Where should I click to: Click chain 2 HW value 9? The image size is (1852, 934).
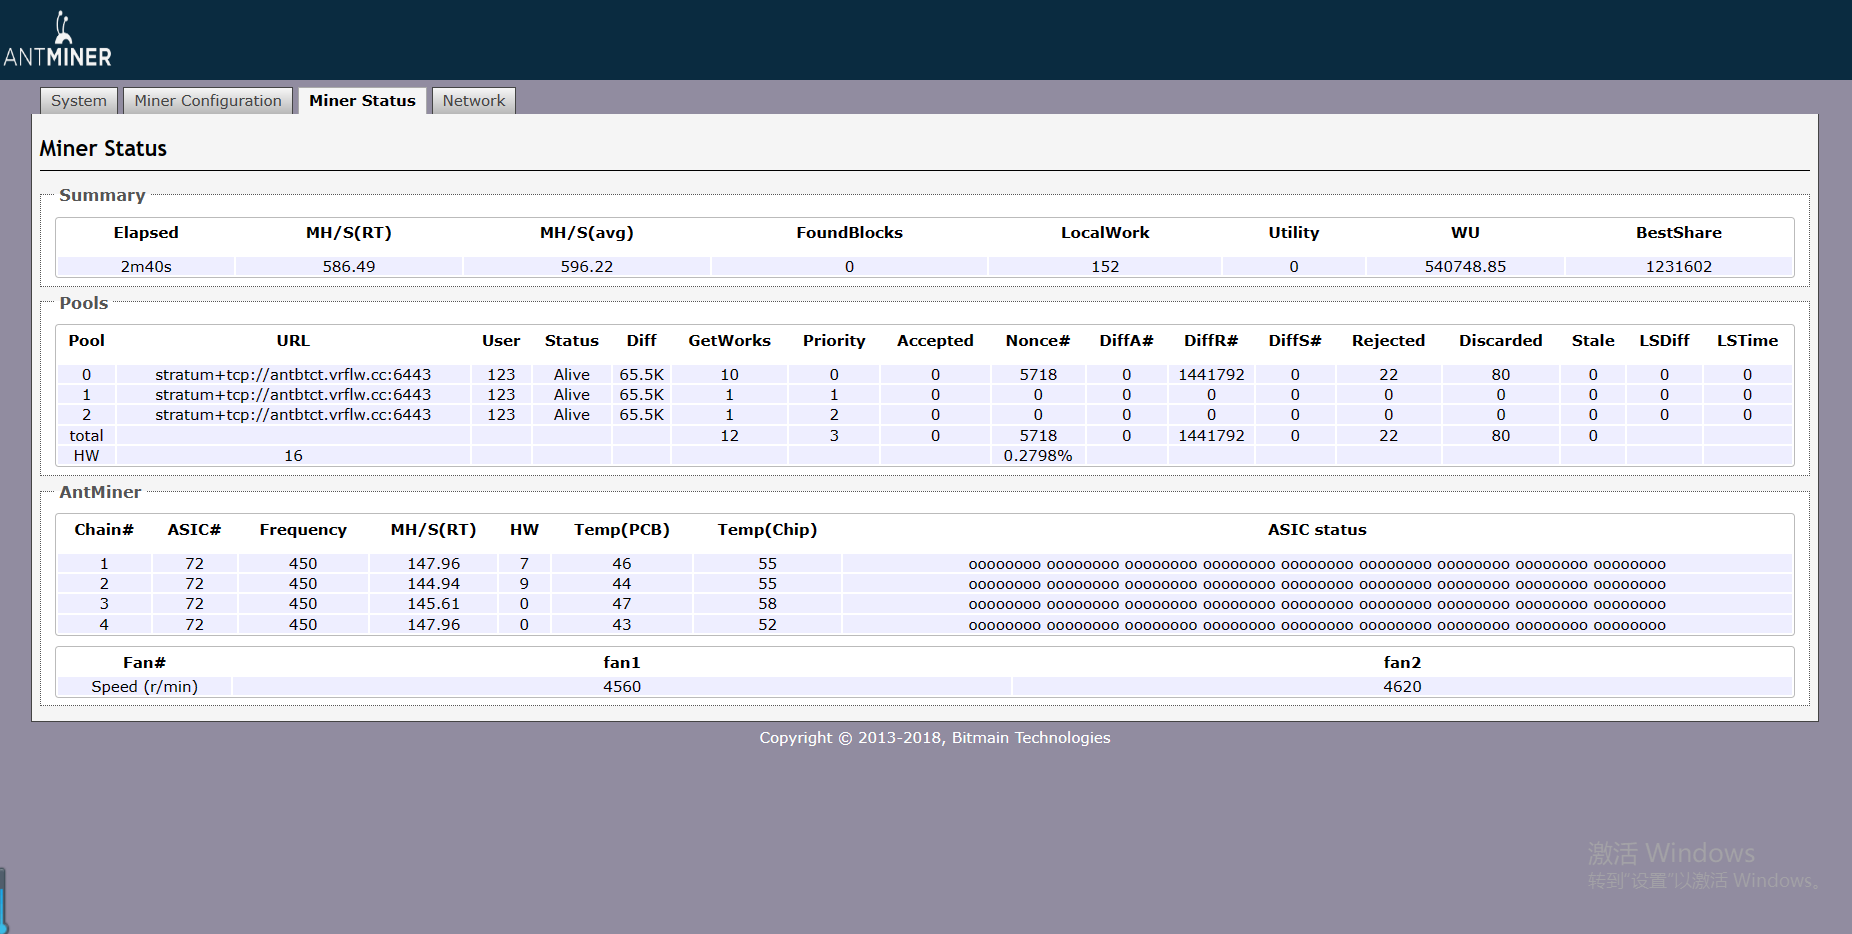[524, 584]
